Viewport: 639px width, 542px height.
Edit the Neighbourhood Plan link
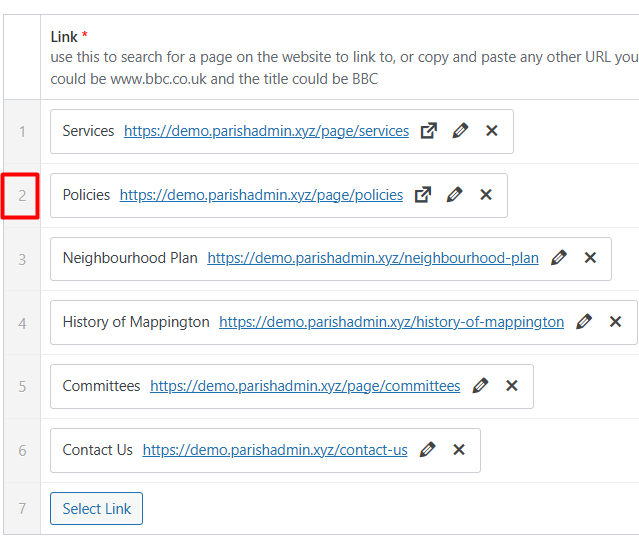coord(559,258)
